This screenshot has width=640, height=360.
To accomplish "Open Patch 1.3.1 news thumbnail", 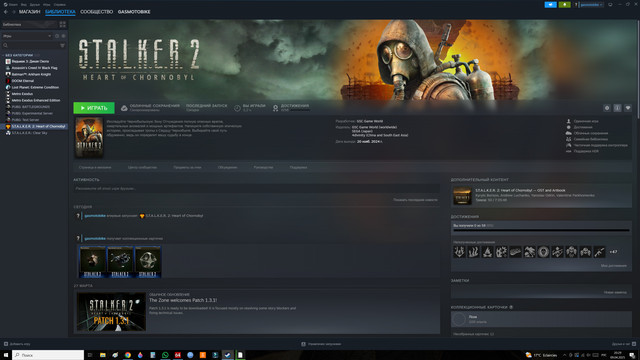I will coord(111,311).
